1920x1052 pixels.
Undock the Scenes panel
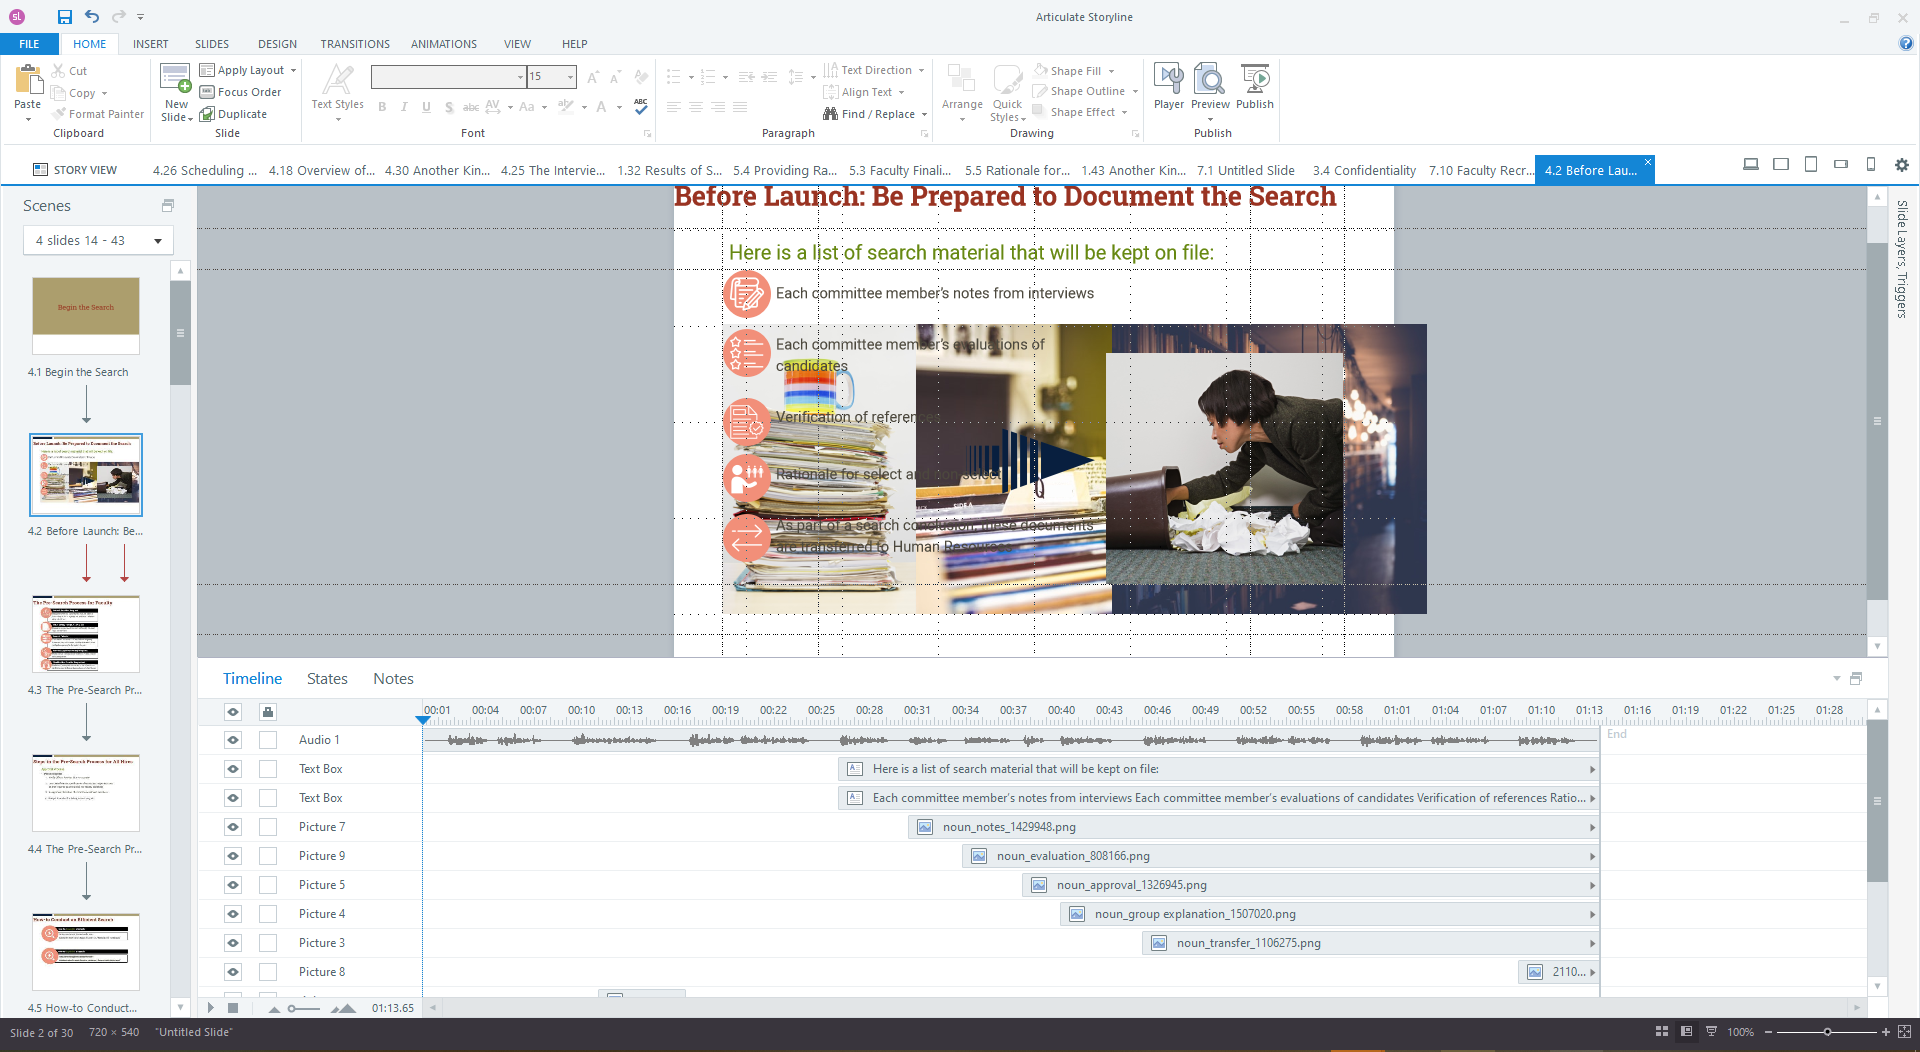[x=168, y=205]
